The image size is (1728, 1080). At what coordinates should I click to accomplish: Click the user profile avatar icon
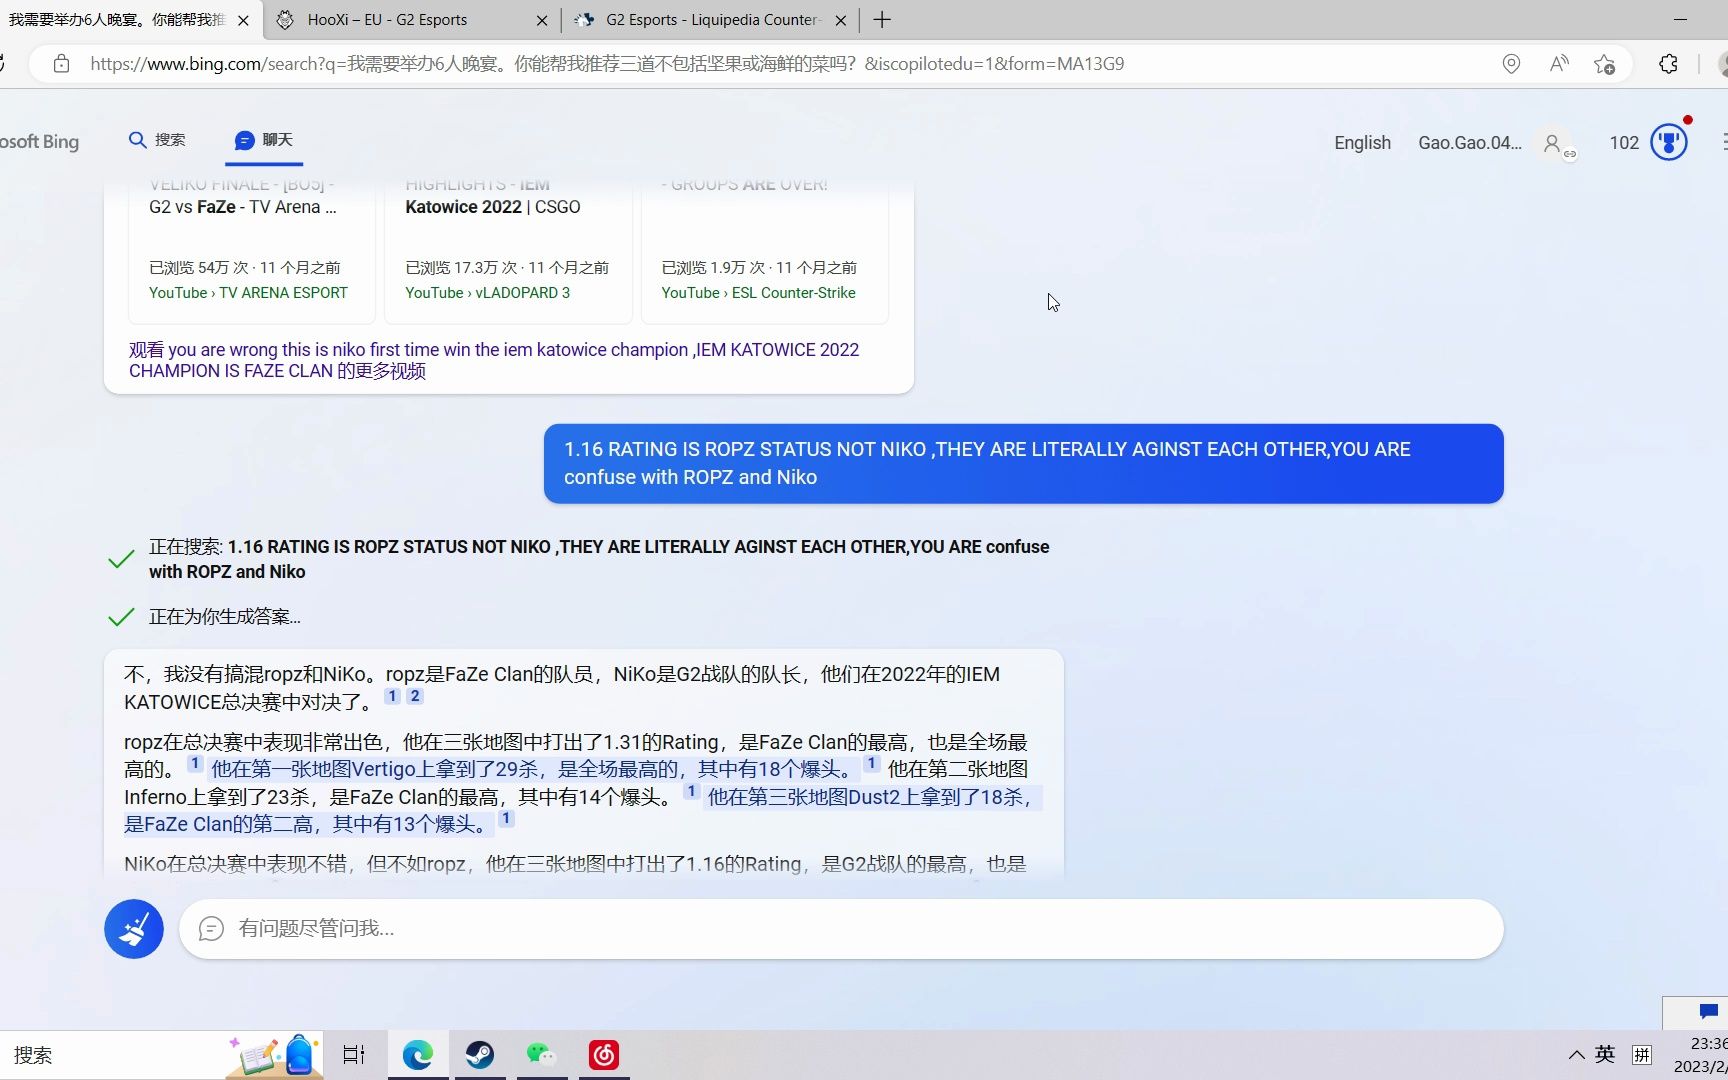tap(1554, 144)
